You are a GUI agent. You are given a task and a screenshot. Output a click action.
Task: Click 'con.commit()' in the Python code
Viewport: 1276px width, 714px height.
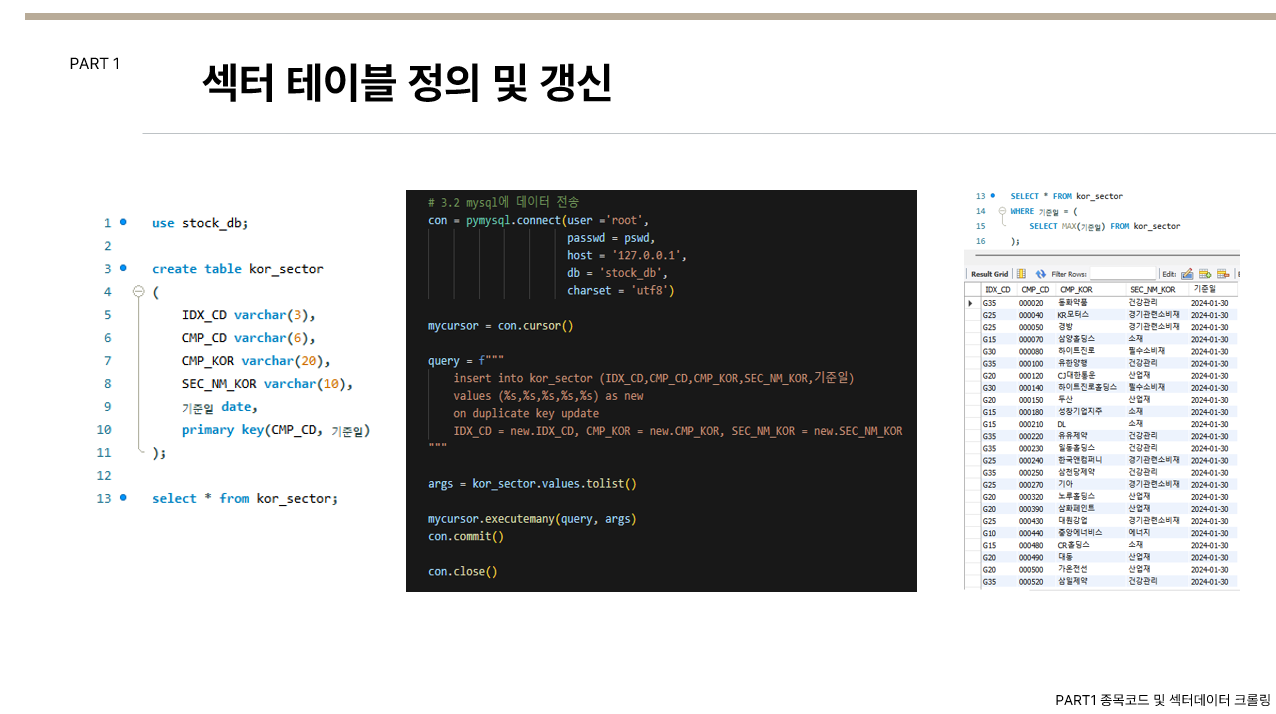click(466, 536)
